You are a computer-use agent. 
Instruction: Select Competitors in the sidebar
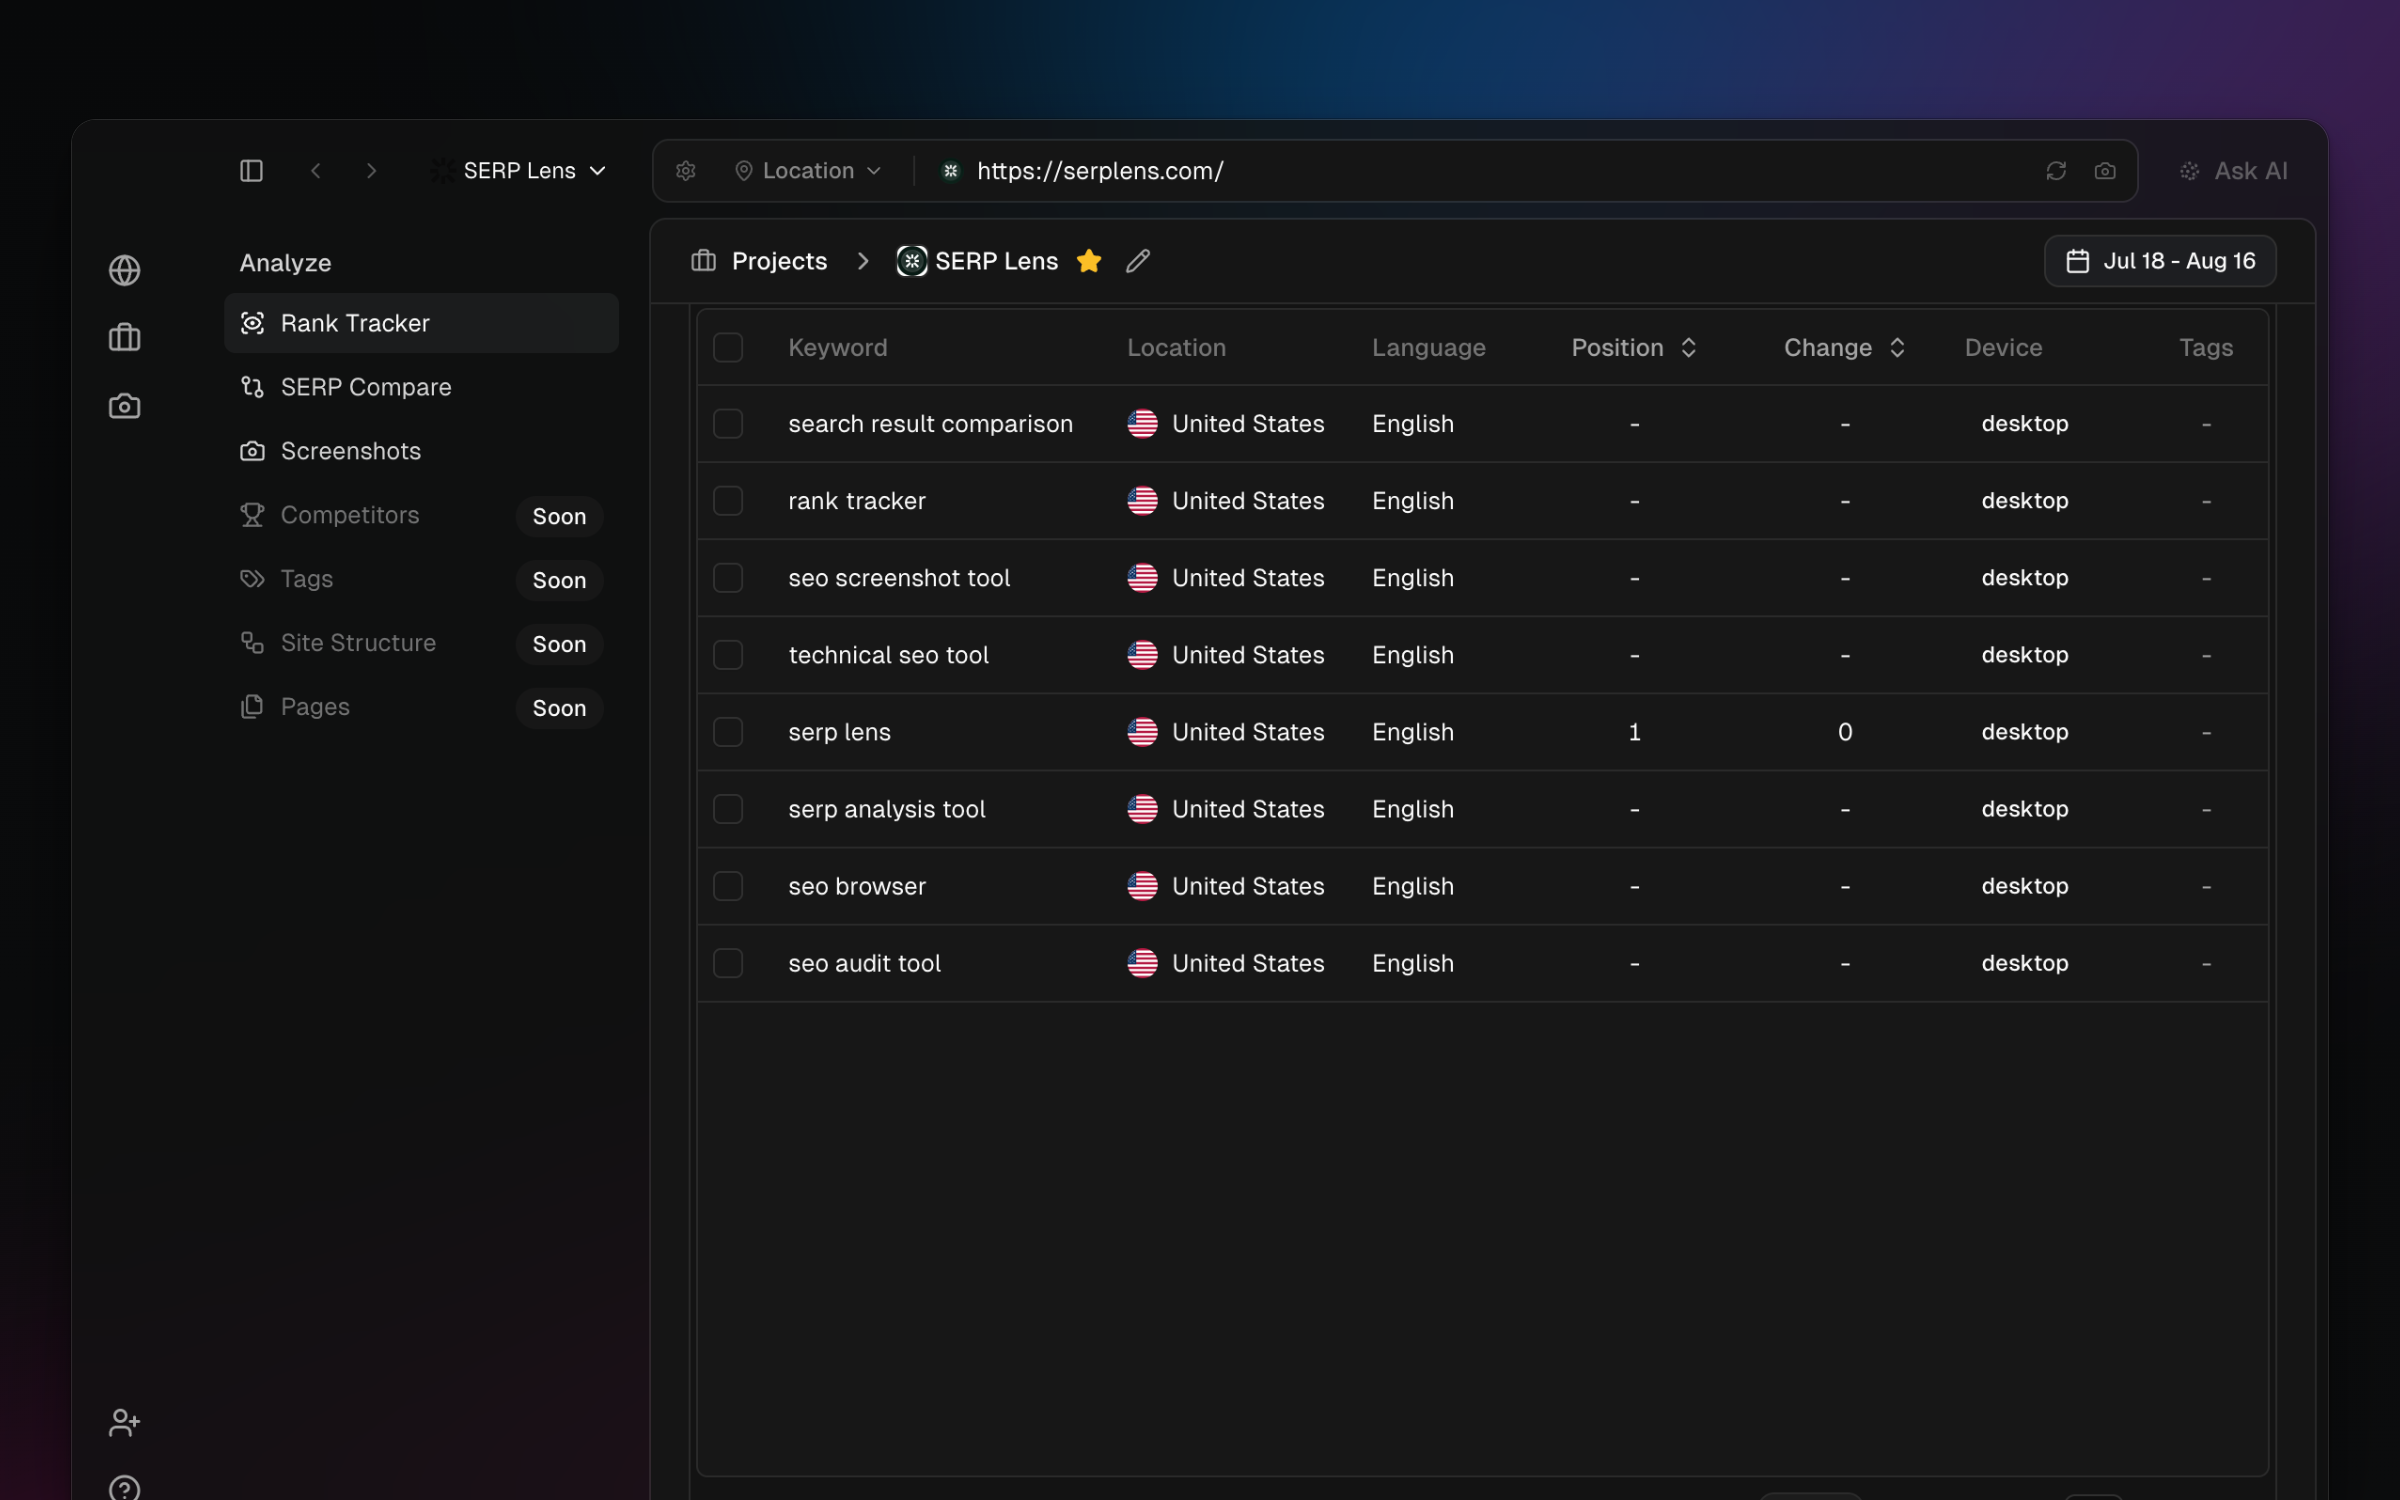point(421,515)
